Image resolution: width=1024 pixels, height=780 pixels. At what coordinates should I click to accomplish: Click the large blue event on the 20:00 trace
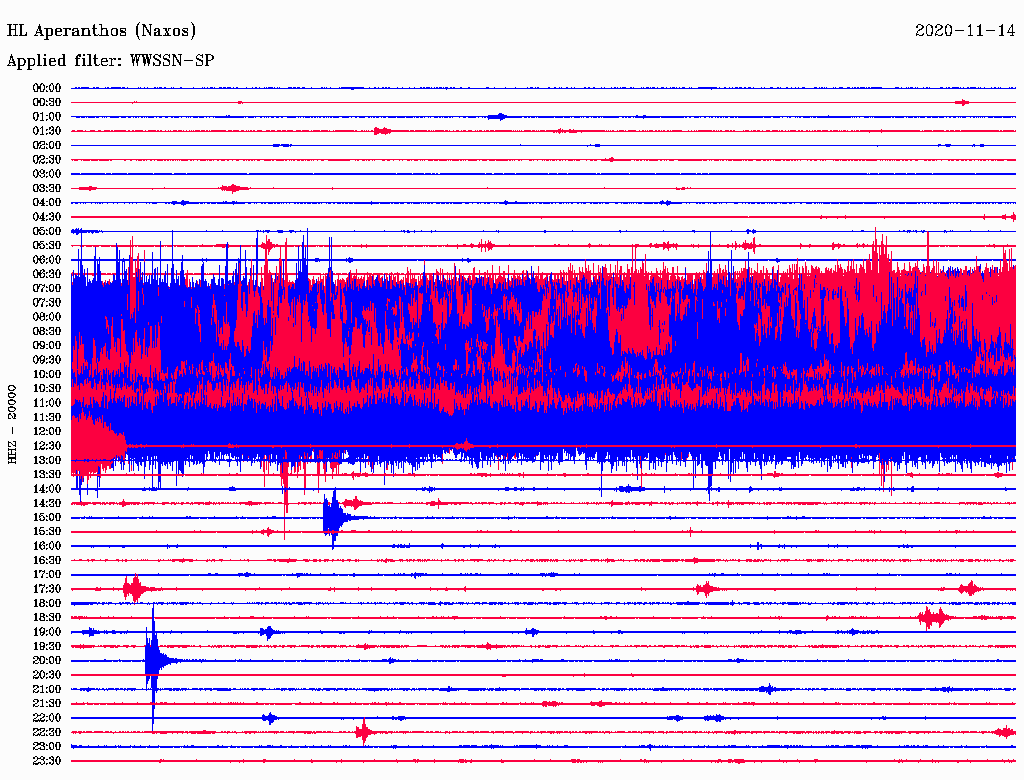coord(157,661)
